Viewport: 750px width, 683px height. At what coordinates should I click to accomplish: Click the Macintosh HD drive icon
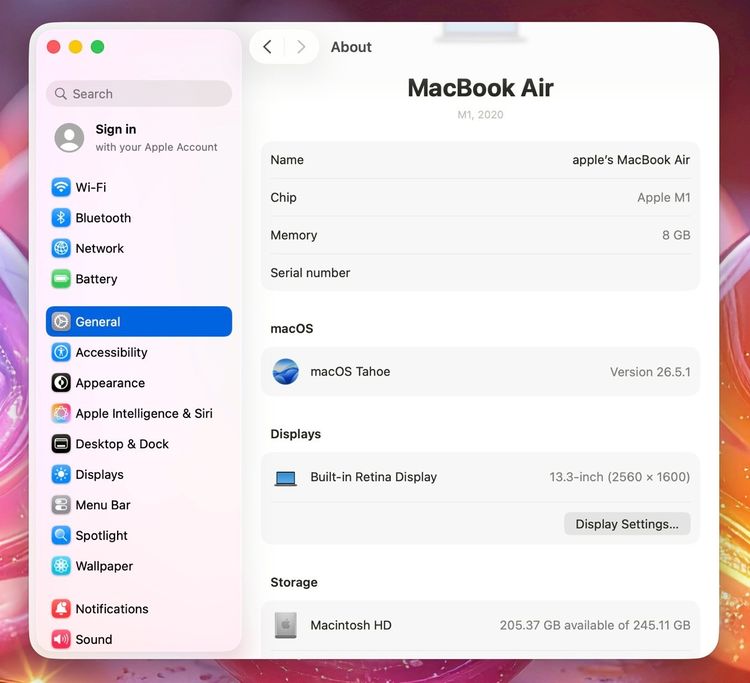pos(286,625)
